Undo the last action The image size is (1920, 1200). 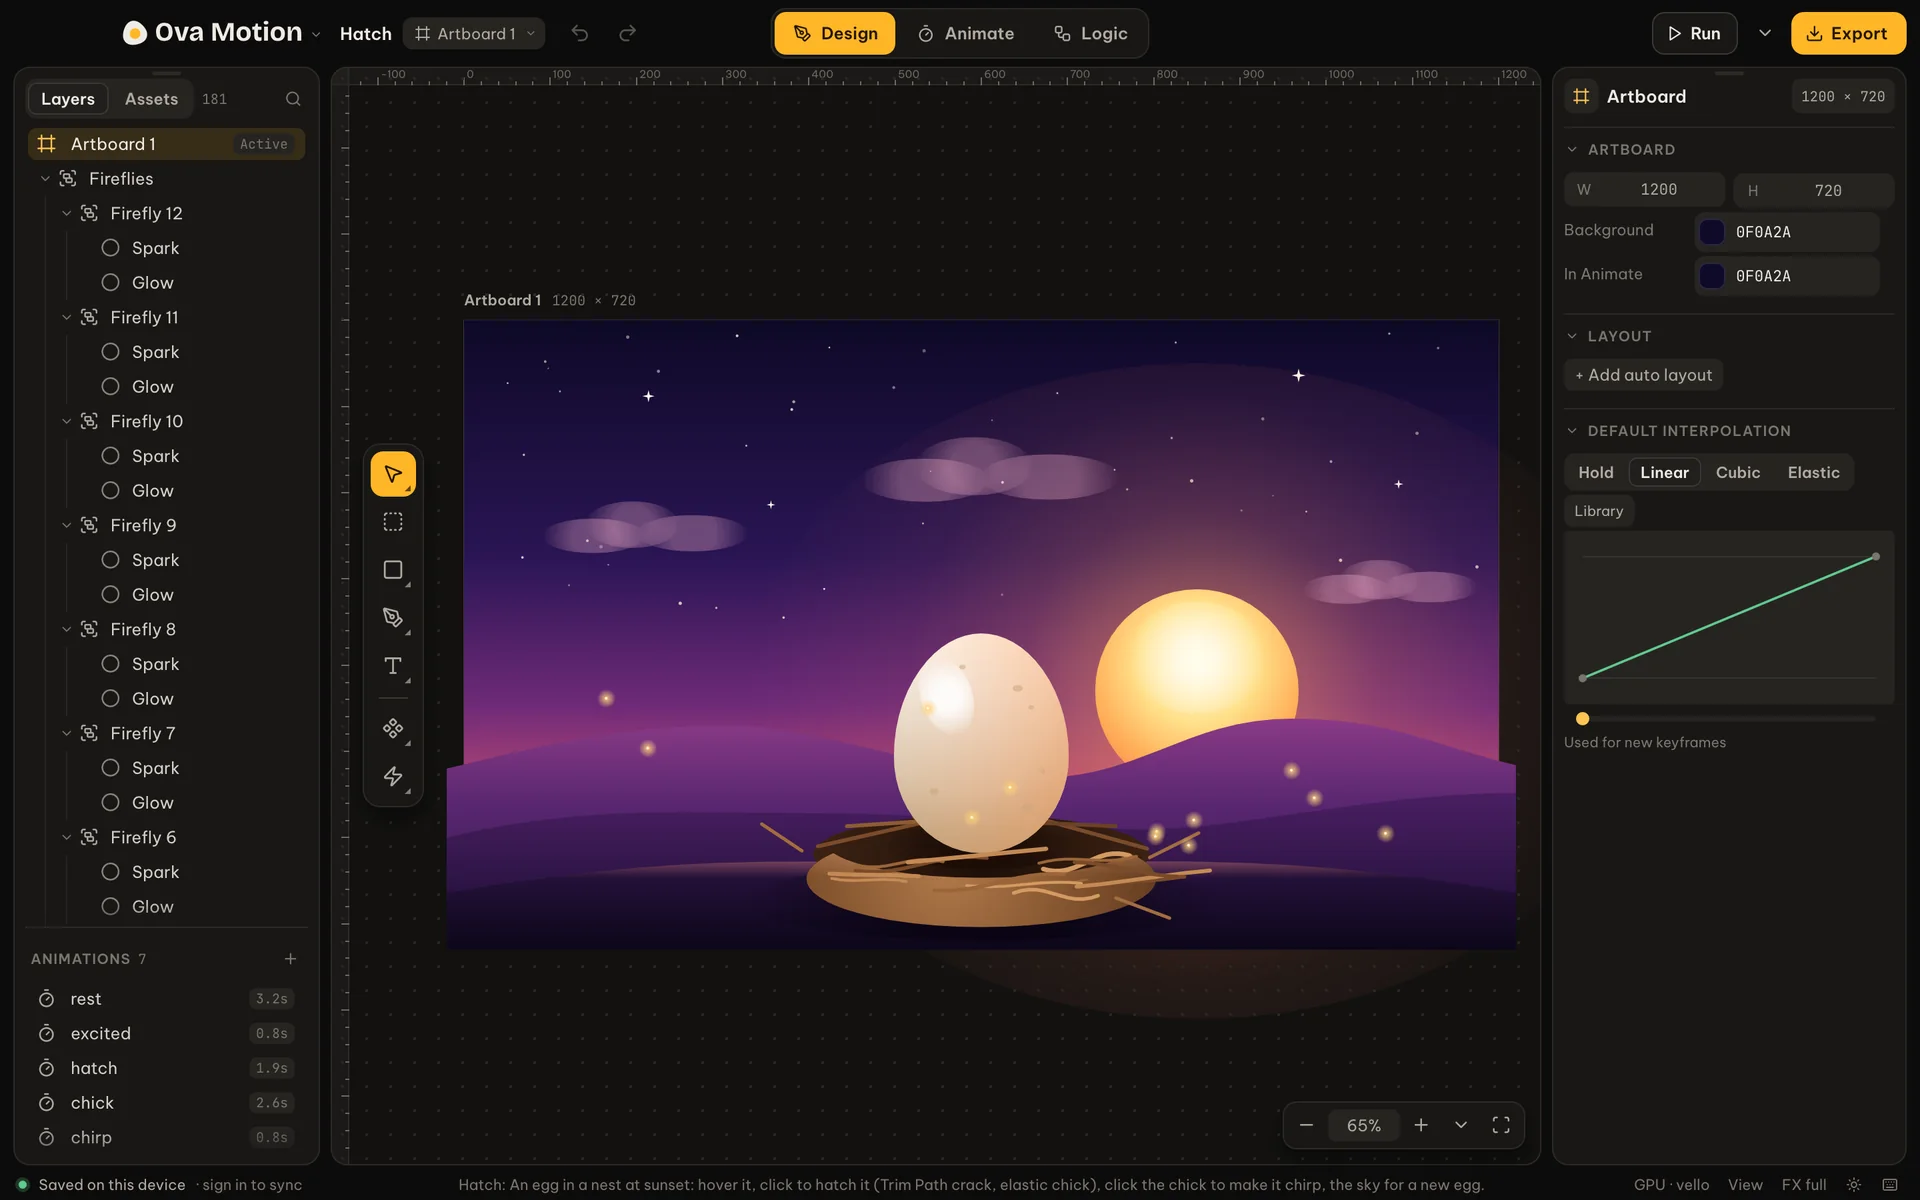click(580, 33)
